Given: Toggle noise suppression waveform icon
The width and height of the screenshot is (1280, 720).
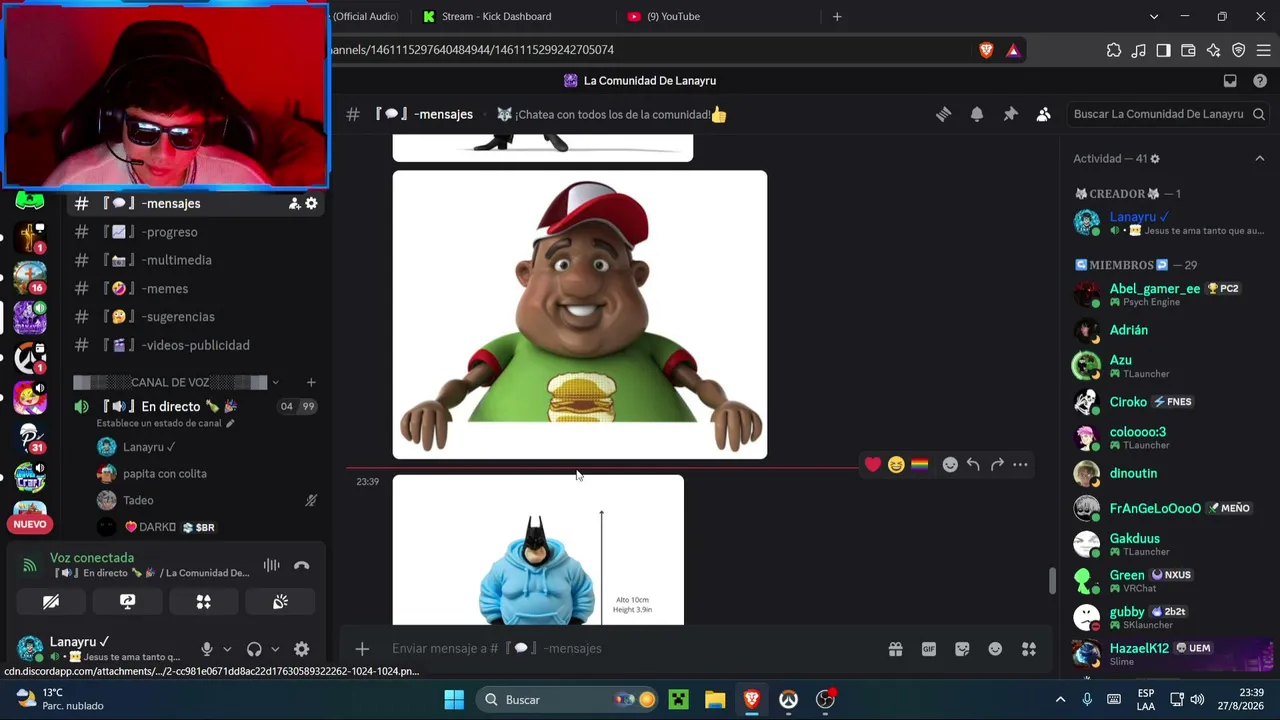Looking at the screenshot, I should pos(271,565).
